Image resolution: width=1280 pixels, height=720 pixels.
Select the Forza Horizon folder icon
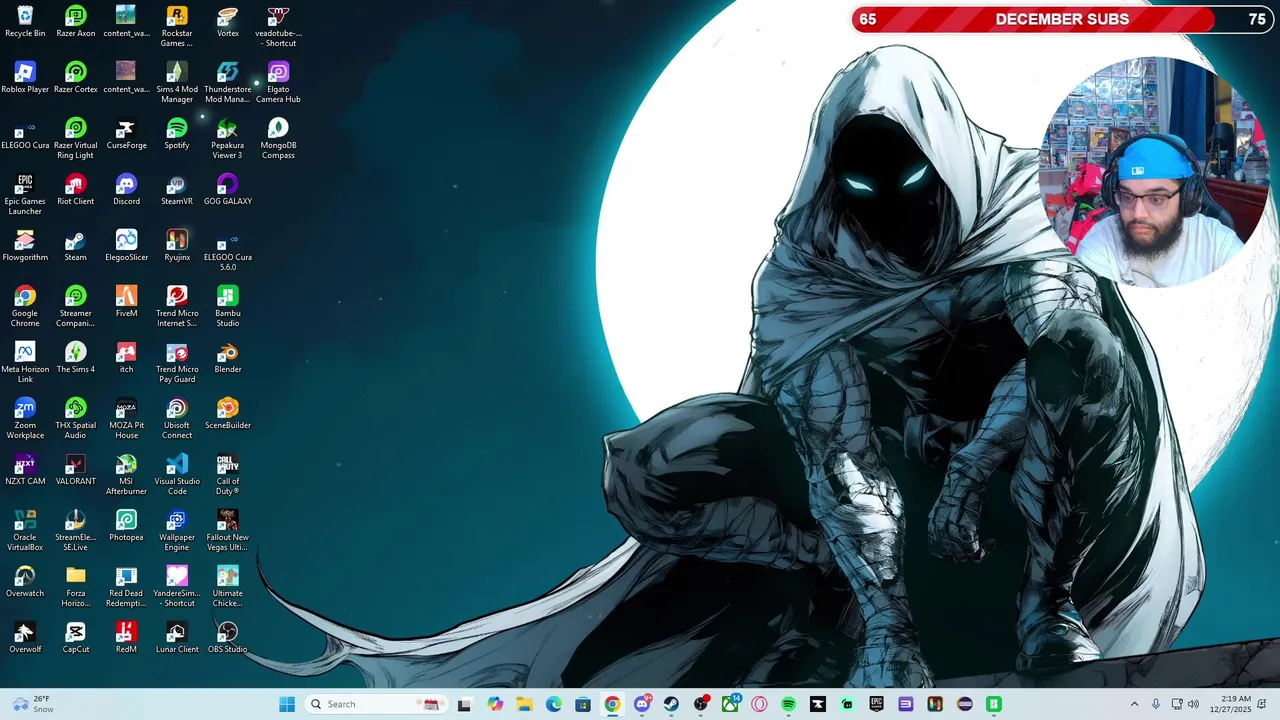pyautogui.click(x=75, y=587)
